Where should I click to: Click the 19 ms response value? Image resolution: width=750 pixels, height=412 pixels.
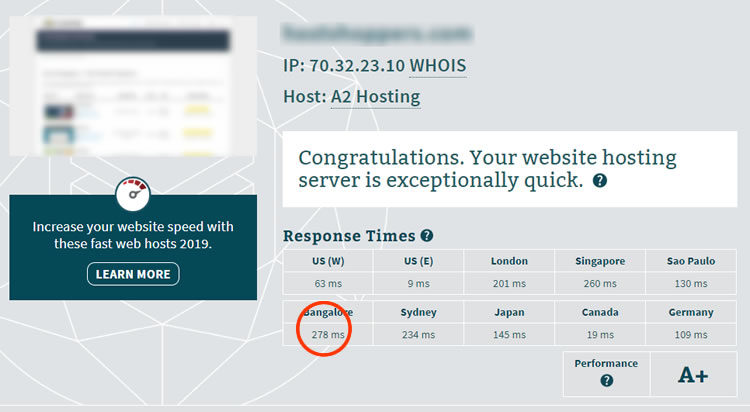pos(600,334)
